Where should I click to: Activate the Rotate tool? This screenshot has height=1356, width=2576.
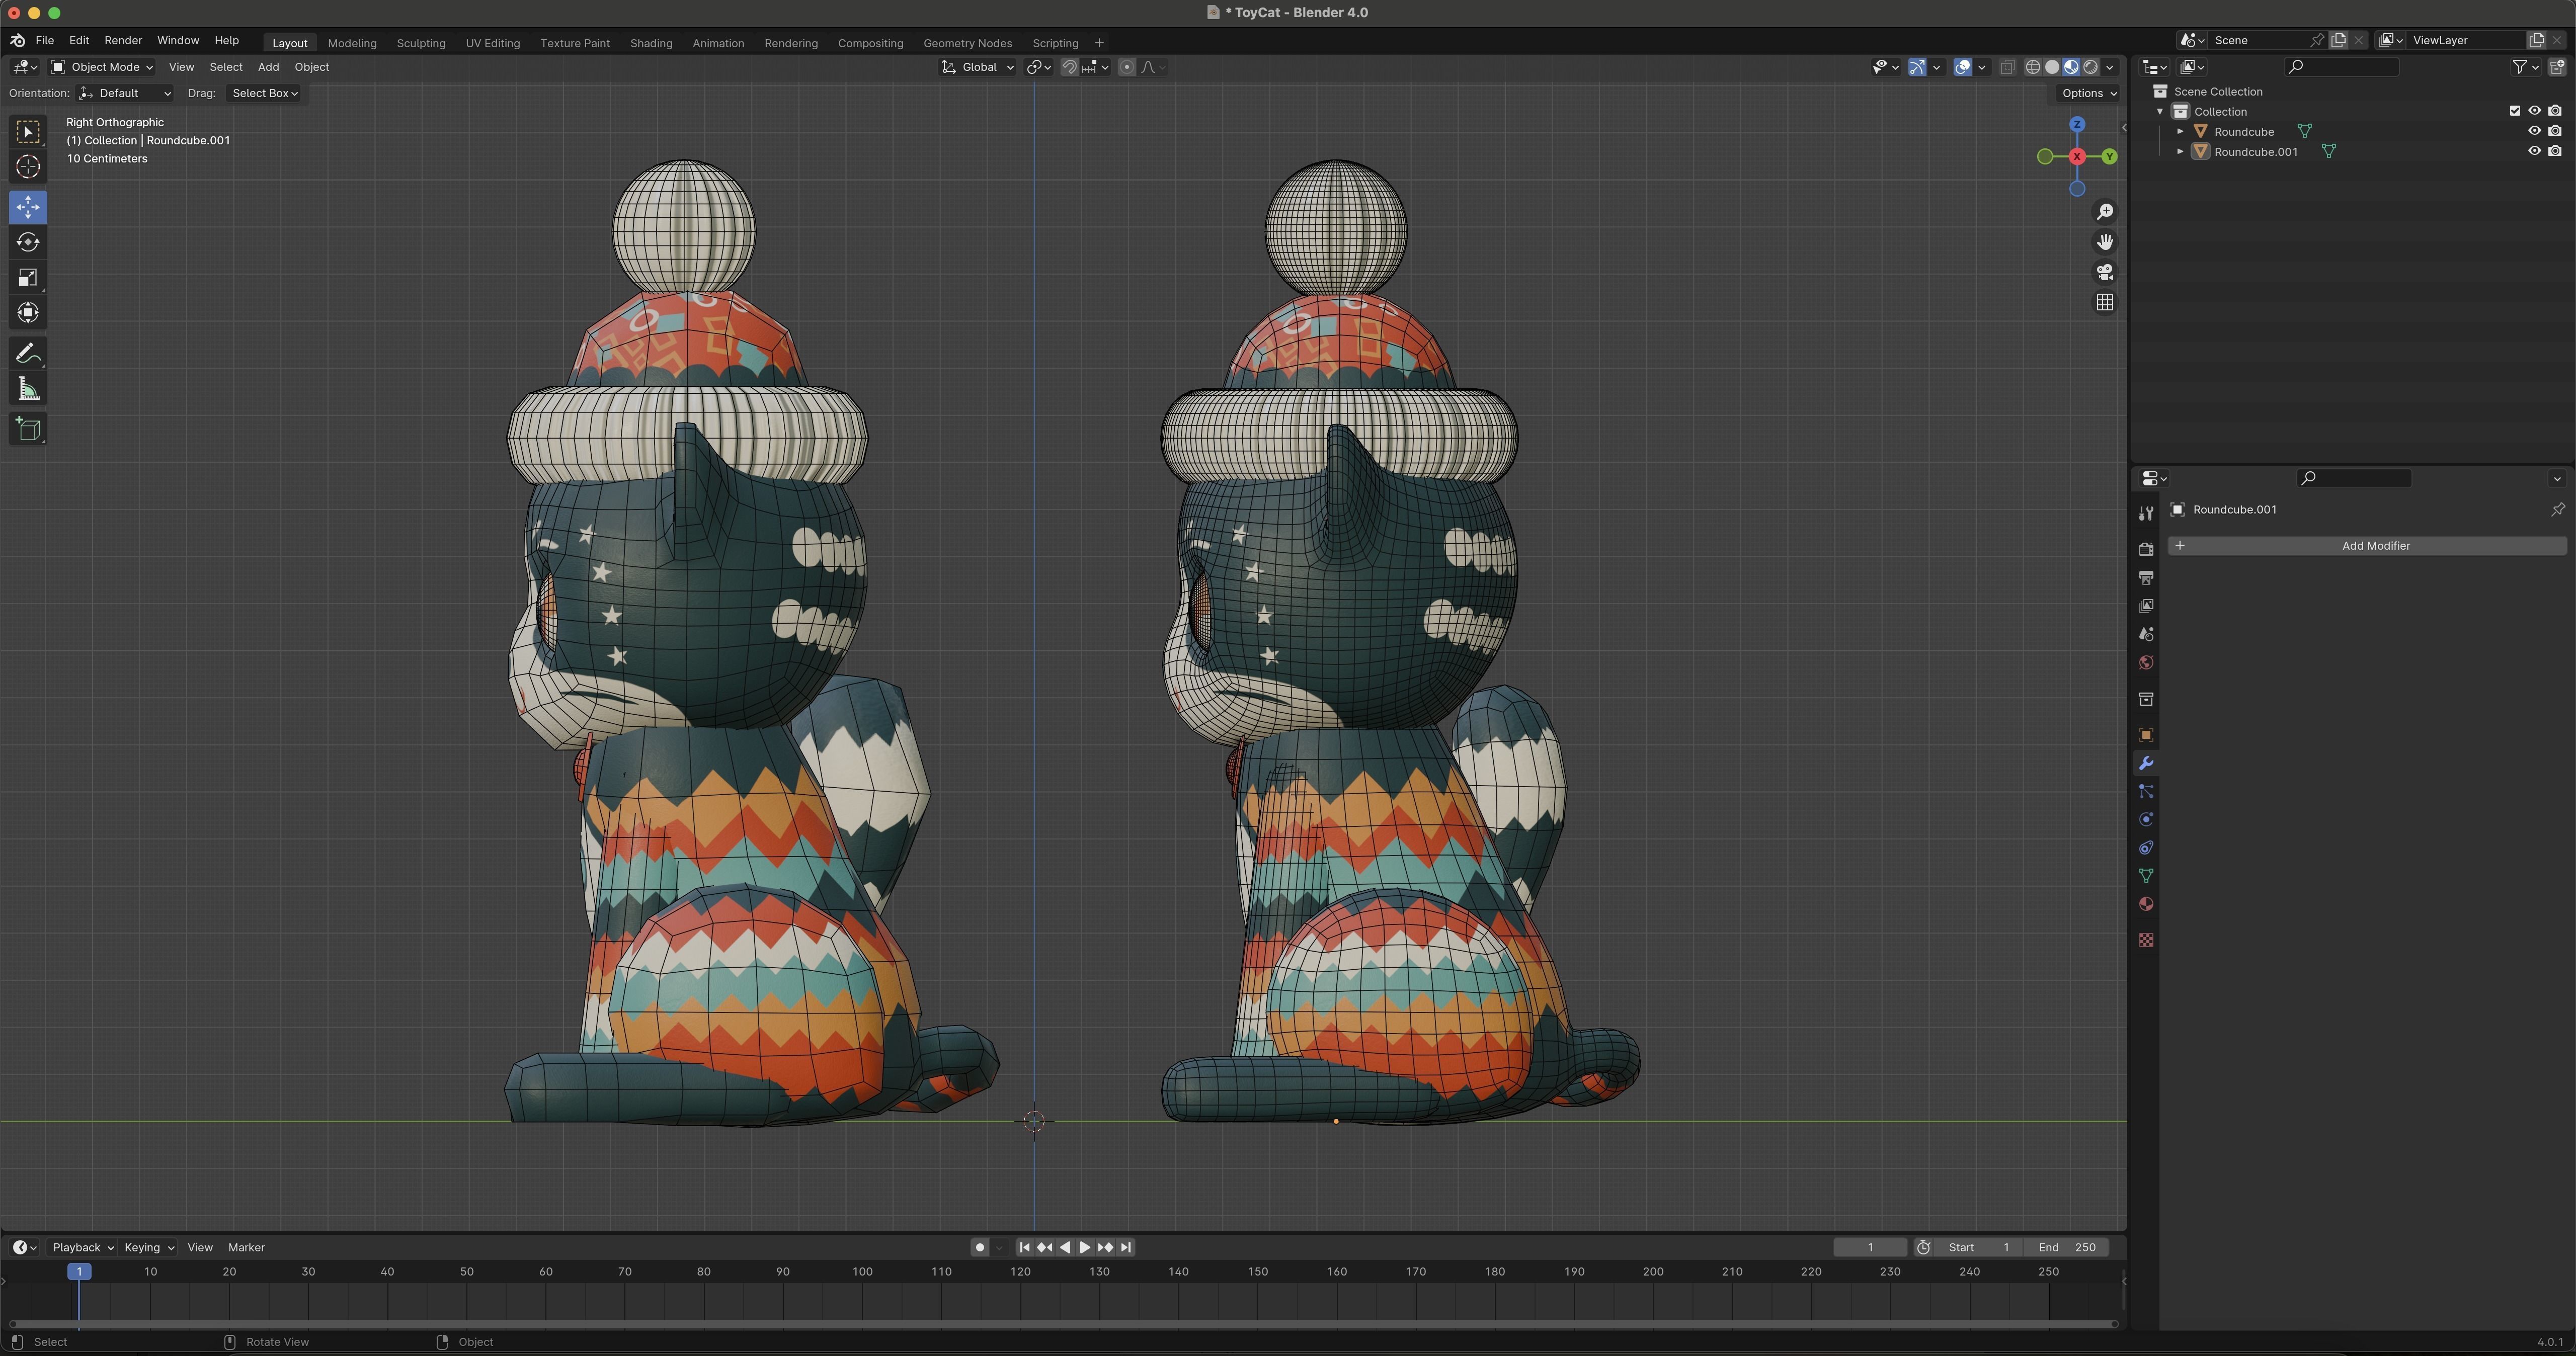click(28, 242)
